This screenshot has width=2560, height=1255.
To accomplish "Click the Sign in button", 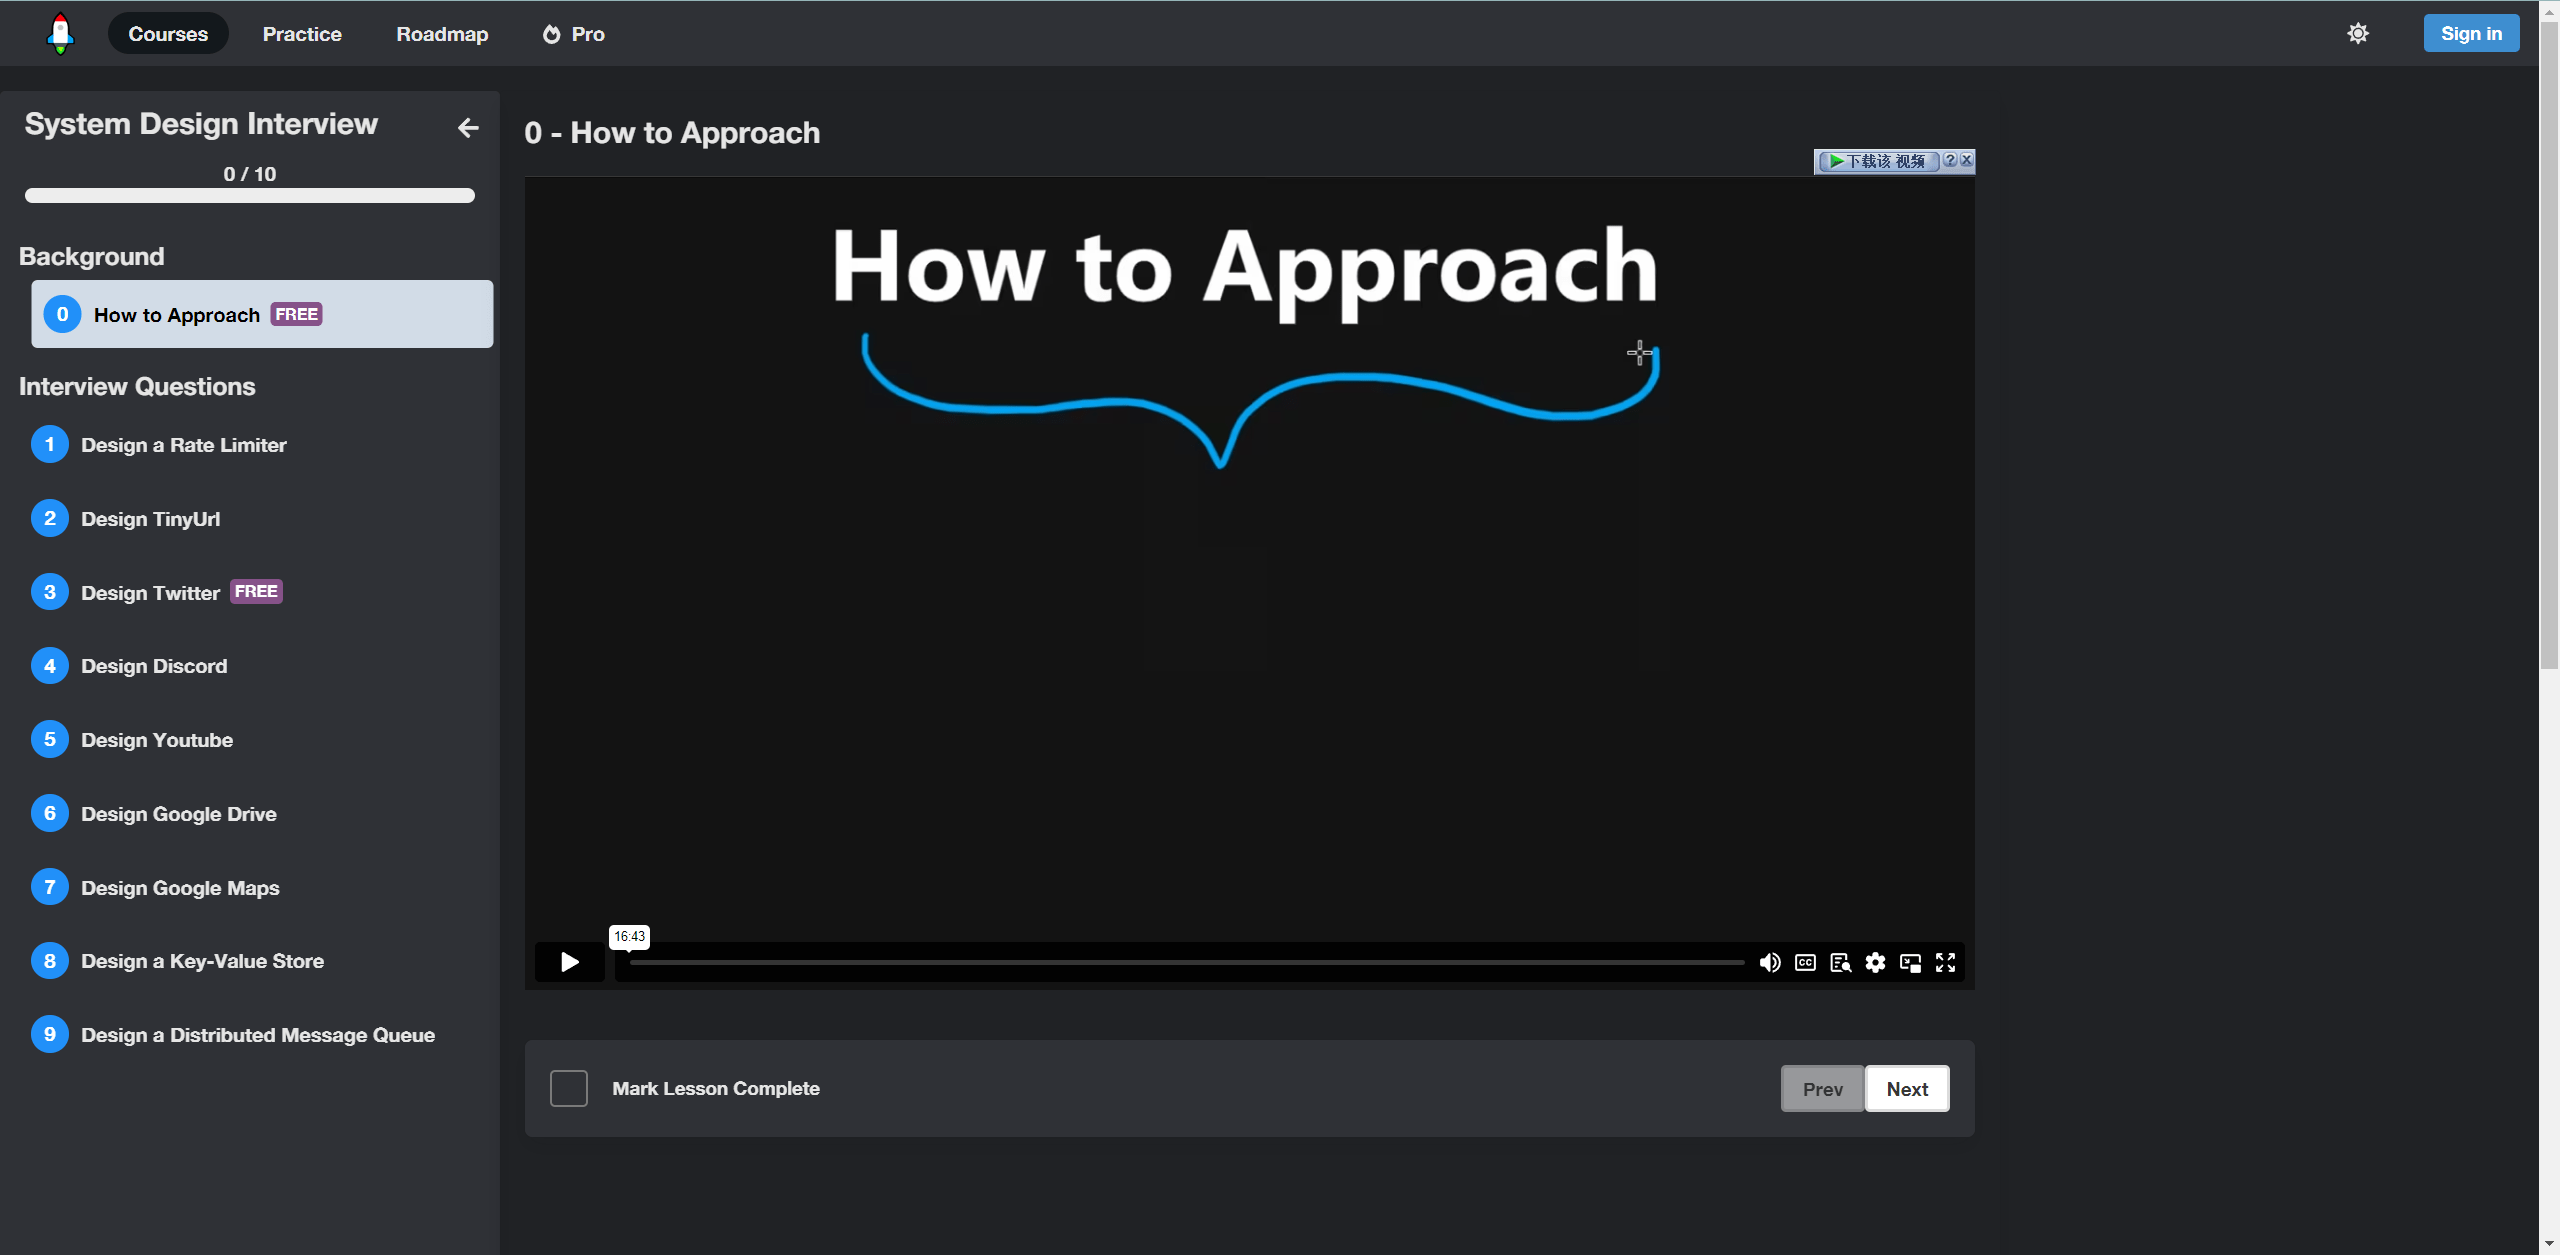I will (x=2471, y=33).
